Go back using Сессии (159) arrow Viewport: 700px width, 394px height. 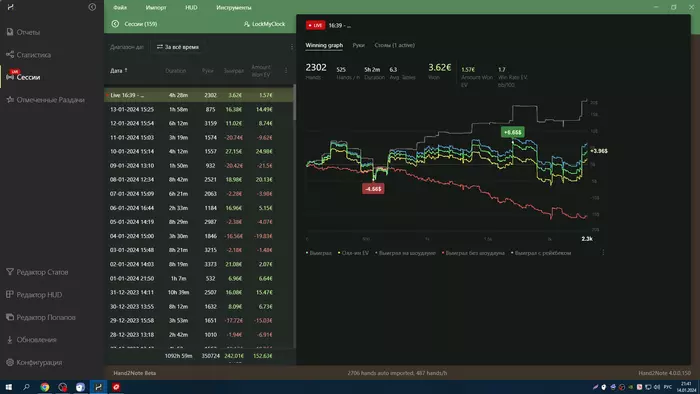pyautogui.click(x=115, y=24)
